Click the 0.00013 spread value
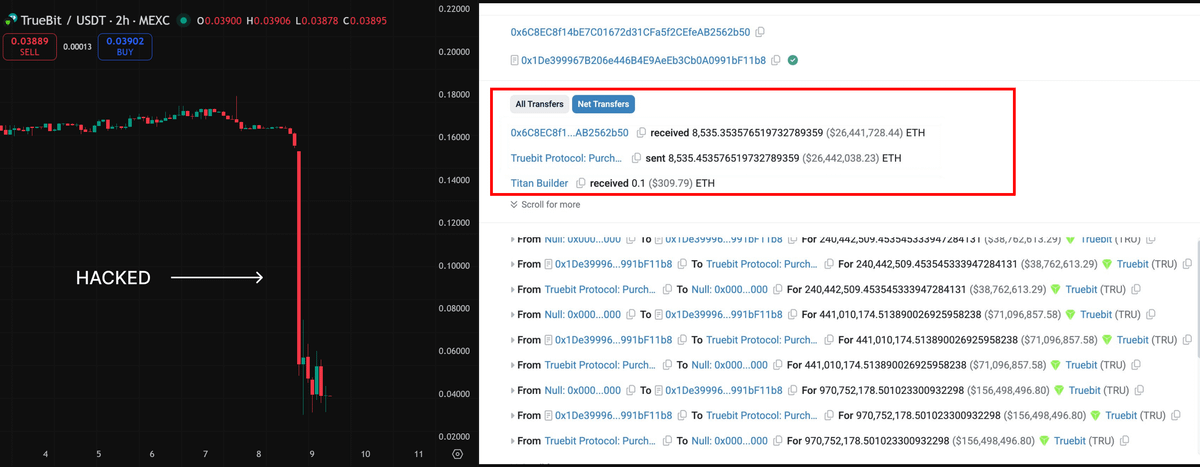 pyautogui.click(x=77, y=46)
